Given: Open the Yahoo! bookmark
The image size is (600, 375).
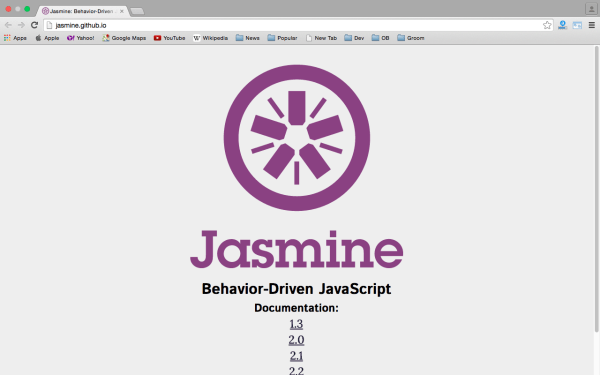Looking at the screenshot, I should 80,38.
